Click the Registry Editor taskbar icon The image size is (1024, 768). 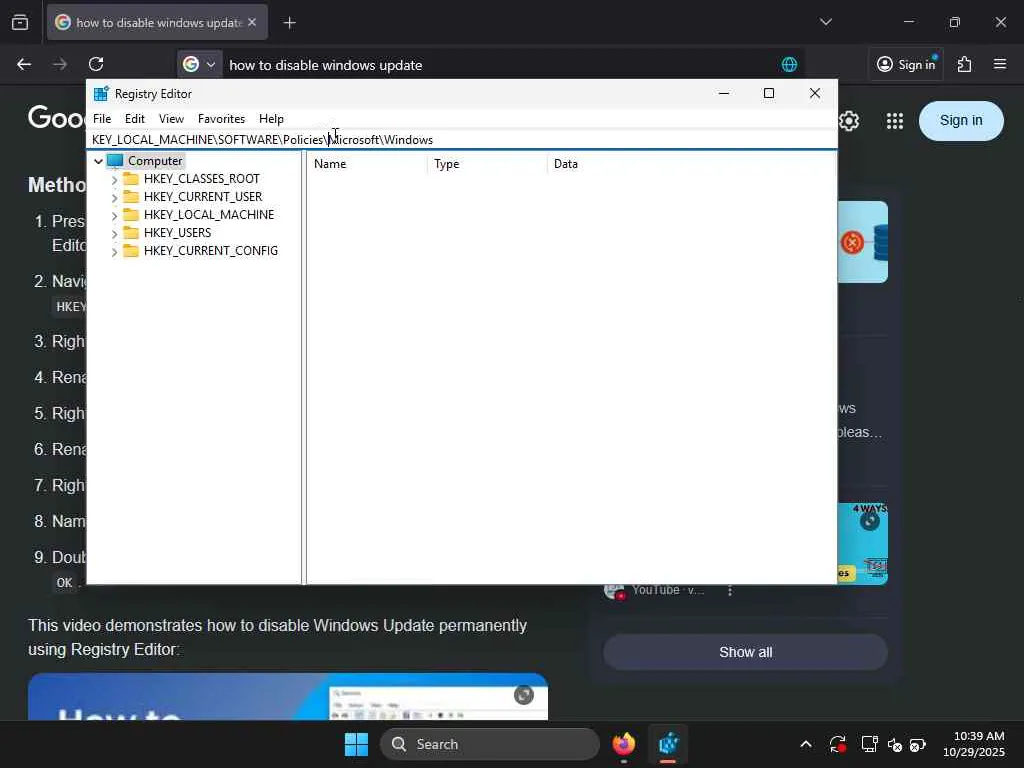click(x=668, y=744)
